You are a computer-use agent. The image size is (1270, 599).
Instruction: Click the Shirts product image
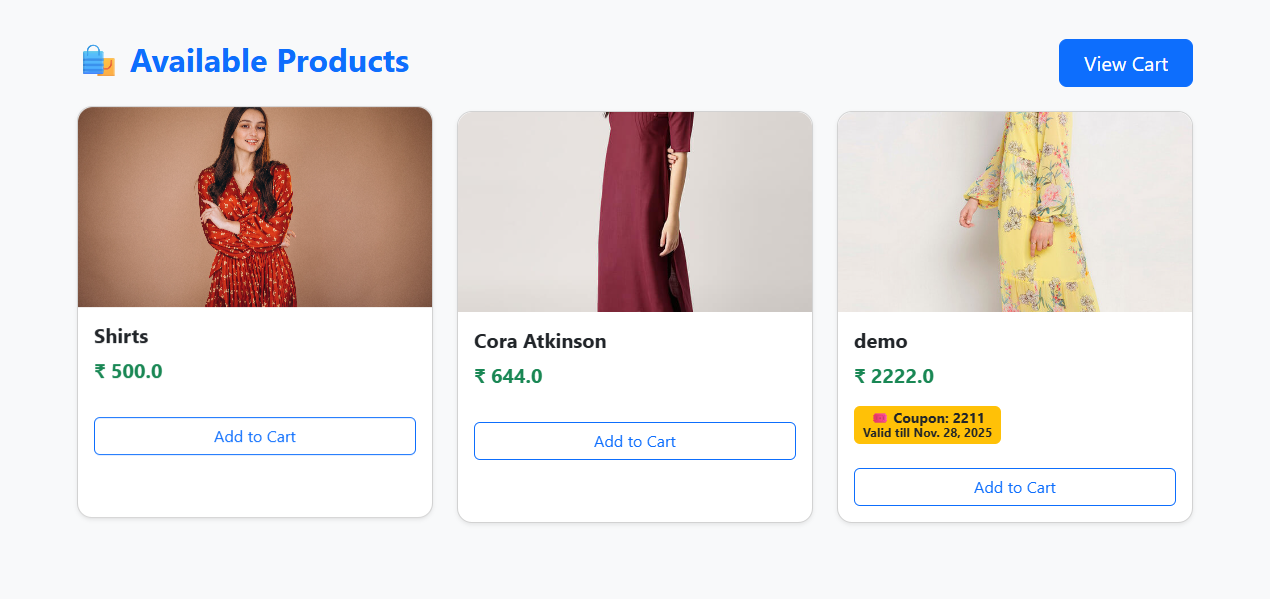coord(254,206)
